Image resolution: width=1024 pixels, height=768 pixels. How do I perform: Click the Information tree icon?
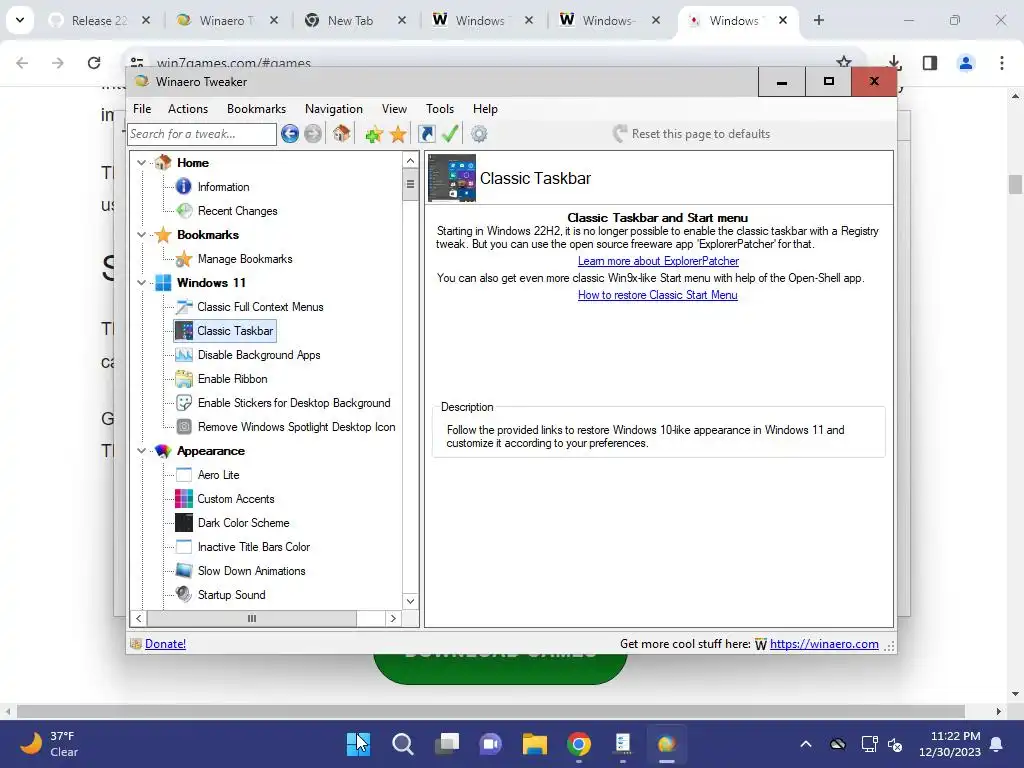(184, 187)
